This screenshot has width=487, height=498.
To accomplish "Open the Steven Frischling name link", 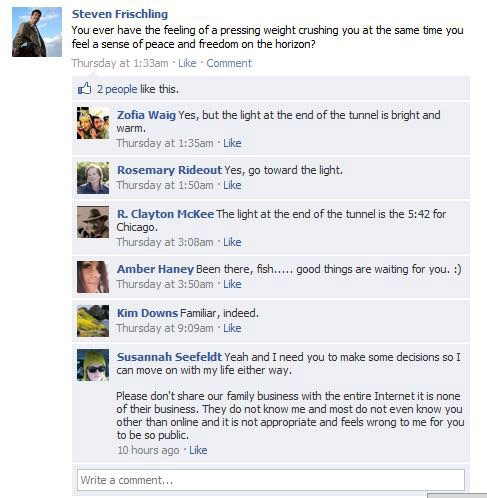I will click(x=120, y=14).
